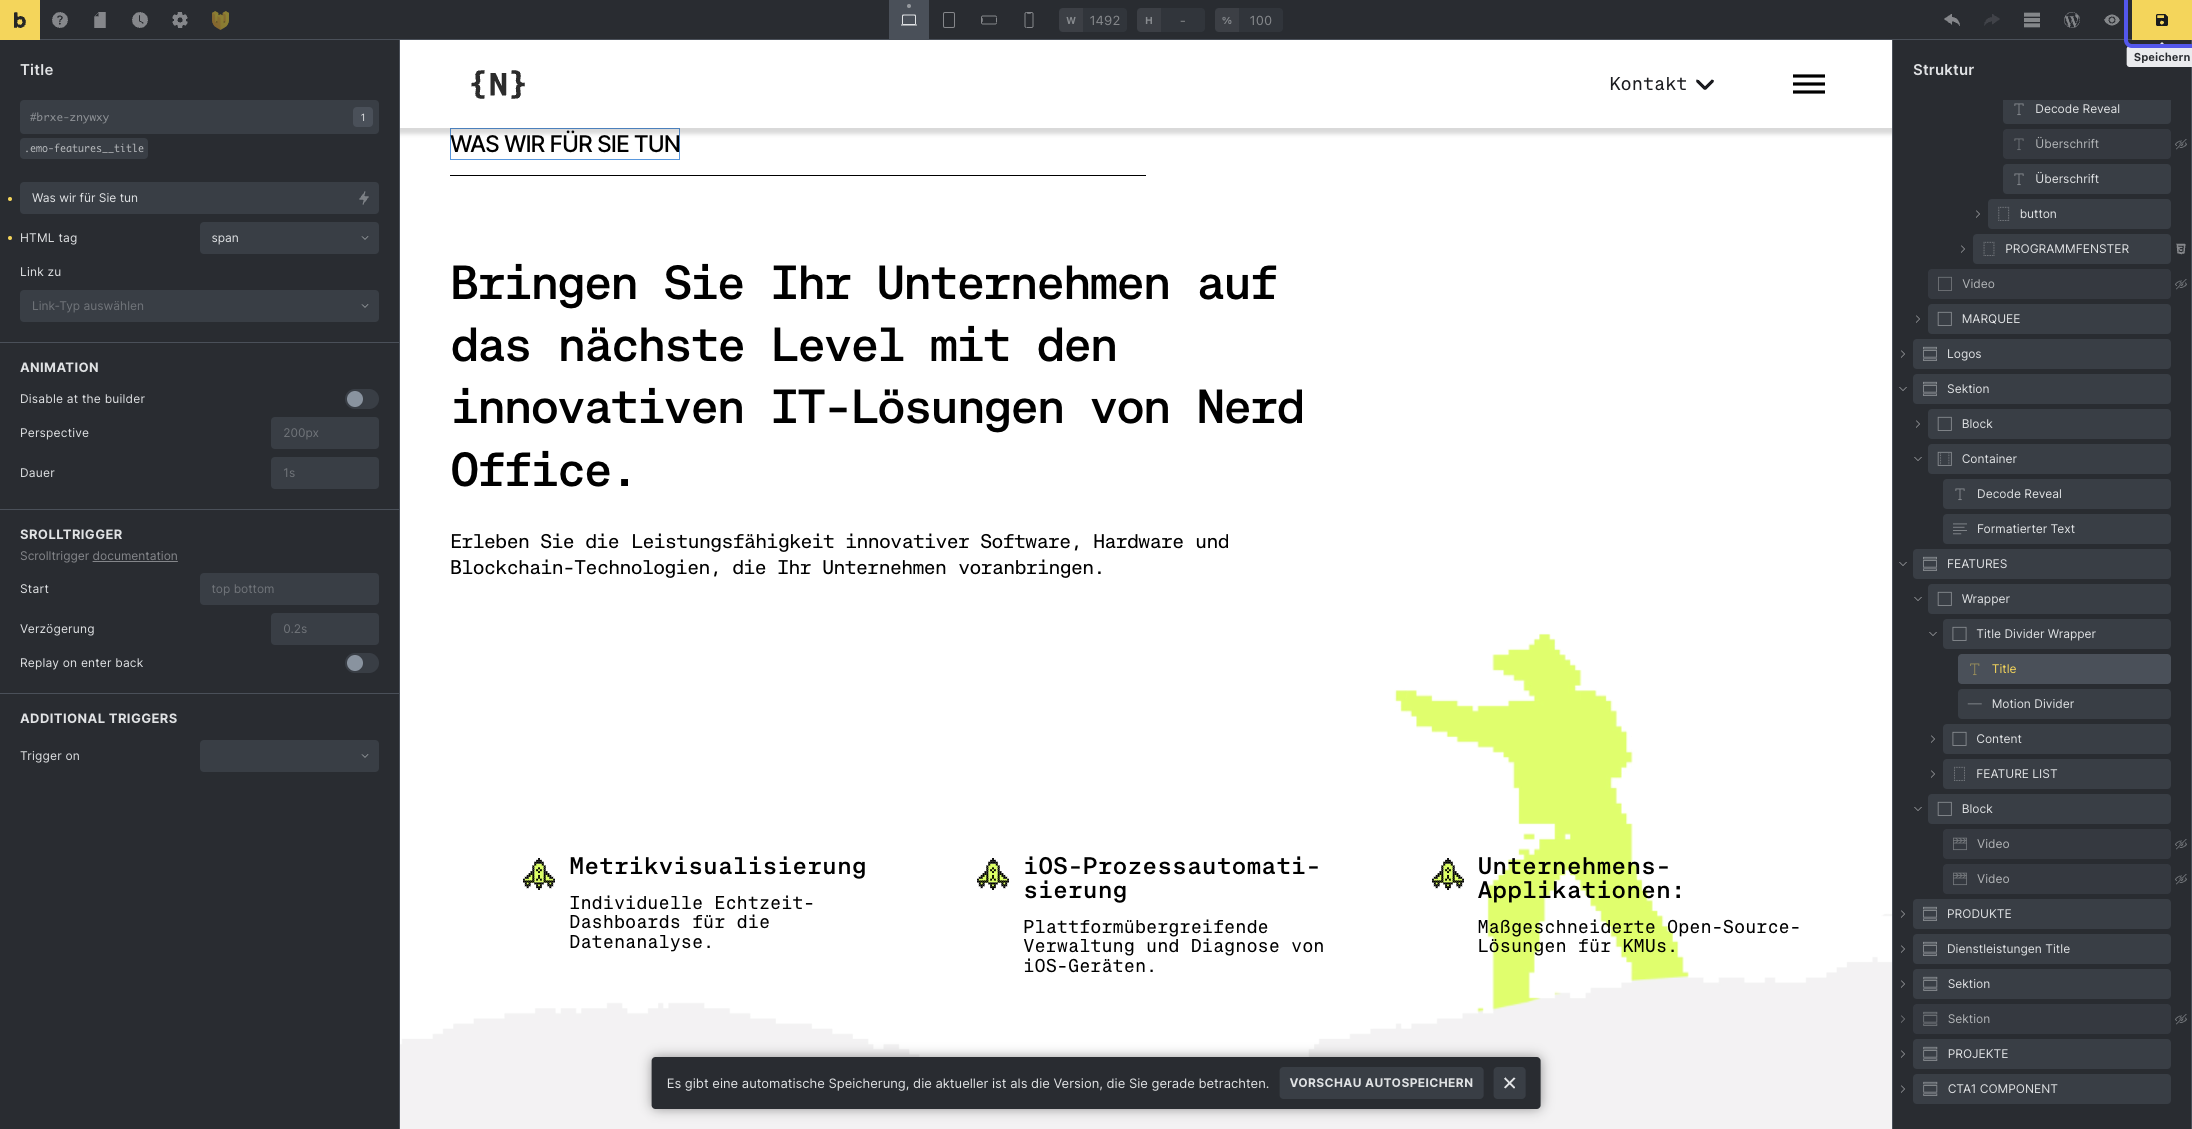Viewport: 2192px width, 1129px height.
Task: Click the Dauer input field
Action: (x=325, y=473)
